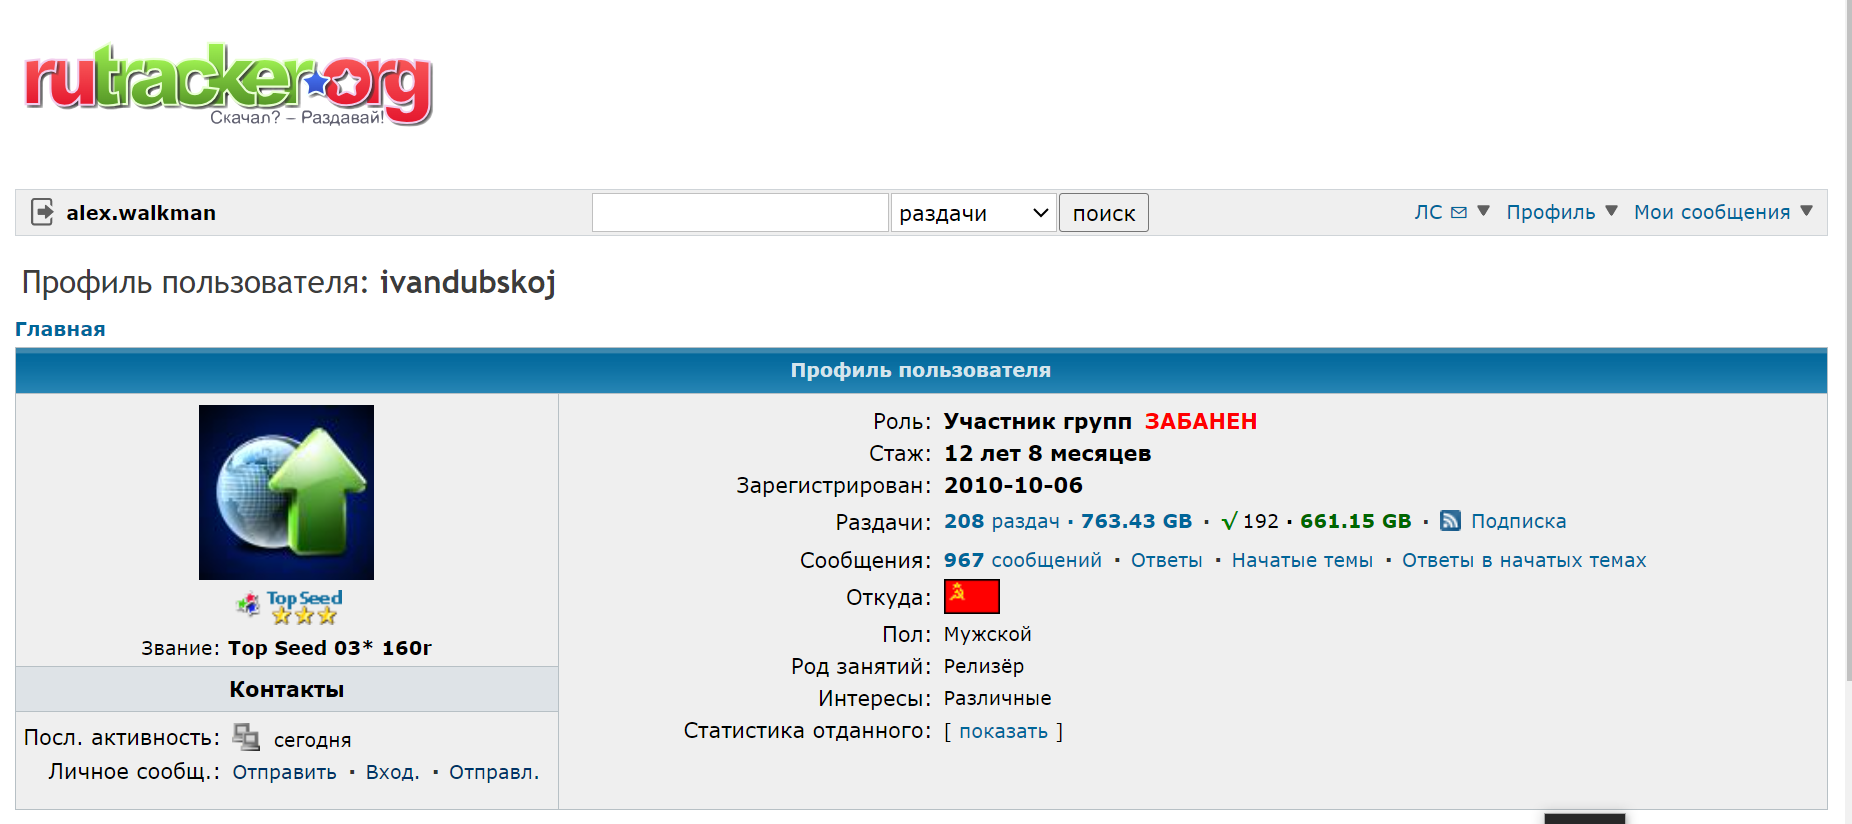This screenshot has width=1852, height=824.
Task: Show the upload statistics via показать
Action: pos(1003,731)
